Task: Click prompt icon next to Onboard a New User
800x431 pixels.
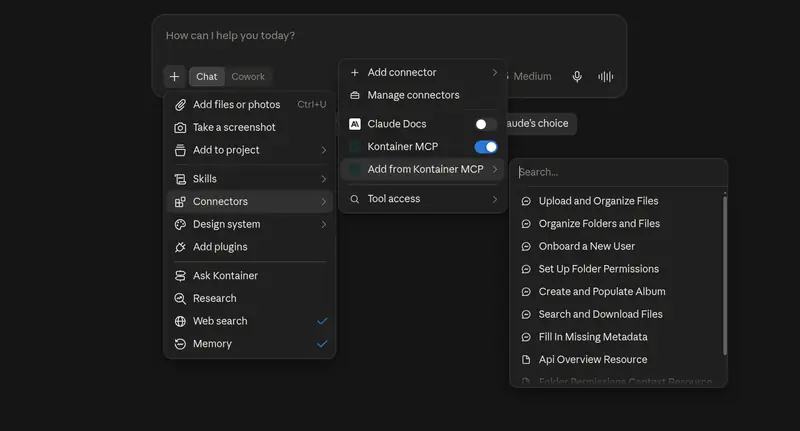Action: tap(526, 246)
